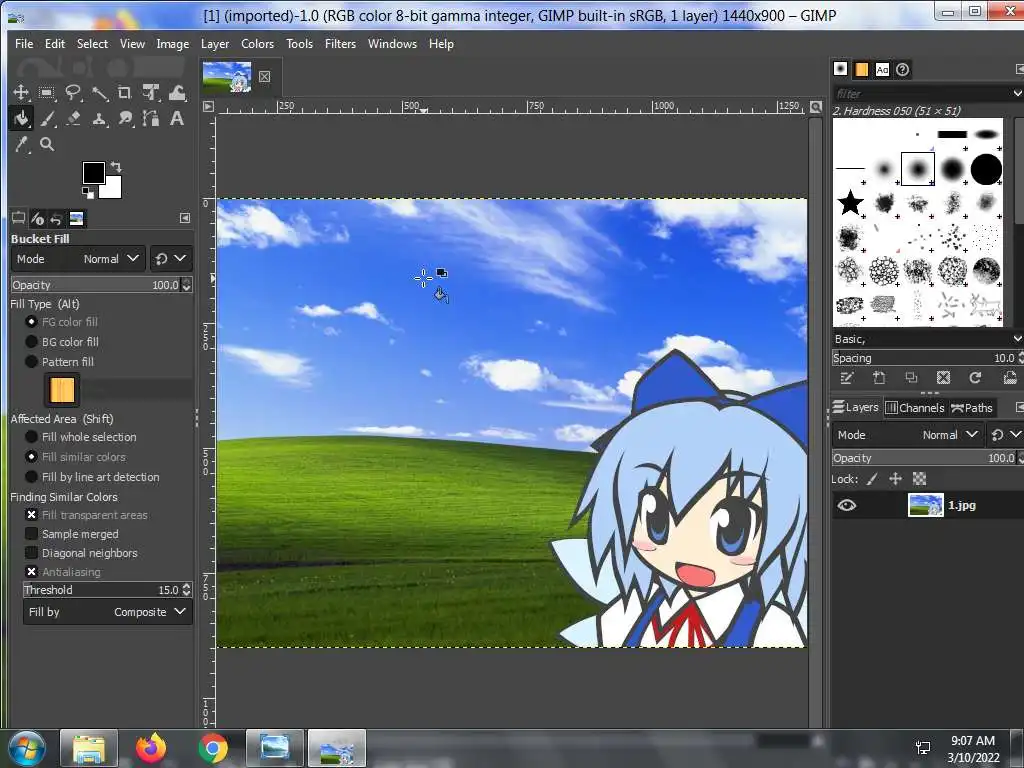The height and width of the screenshot is (768, 1024).
Task: Open the Patterns dock tab
Action: (x=861, y=69)
